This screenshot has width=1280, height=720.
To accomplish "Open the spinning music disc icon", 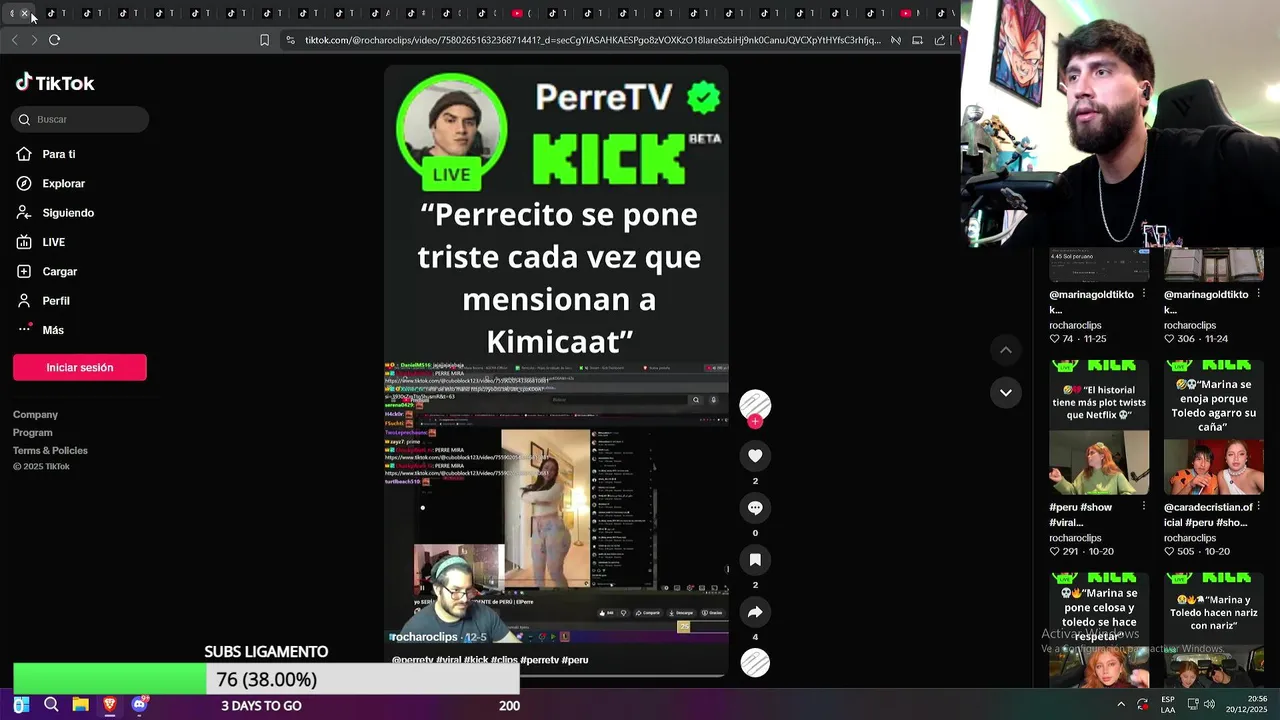I will 755,662.
